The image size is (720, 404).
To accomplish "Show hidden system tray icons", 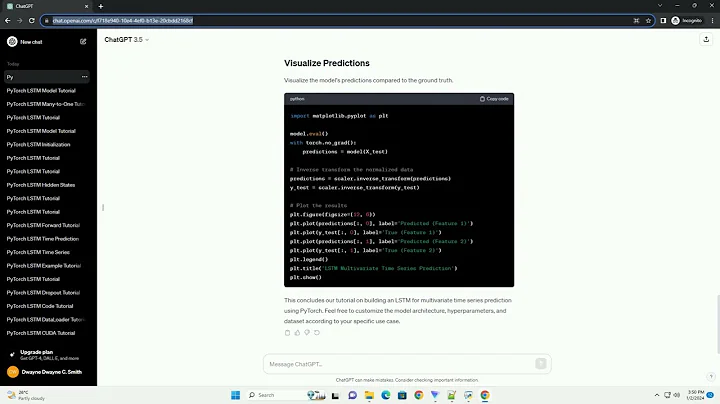I will (x=657, y=395).
